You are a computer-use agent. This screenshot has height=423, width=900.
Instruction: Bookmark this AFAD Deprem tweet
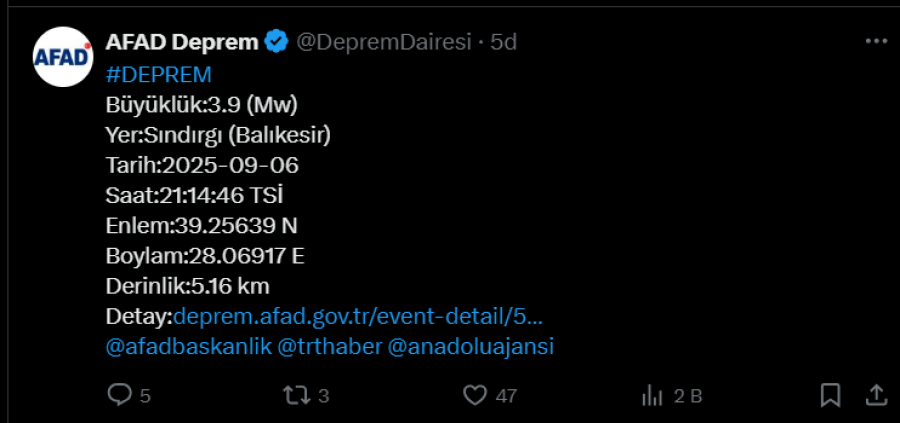831,395
